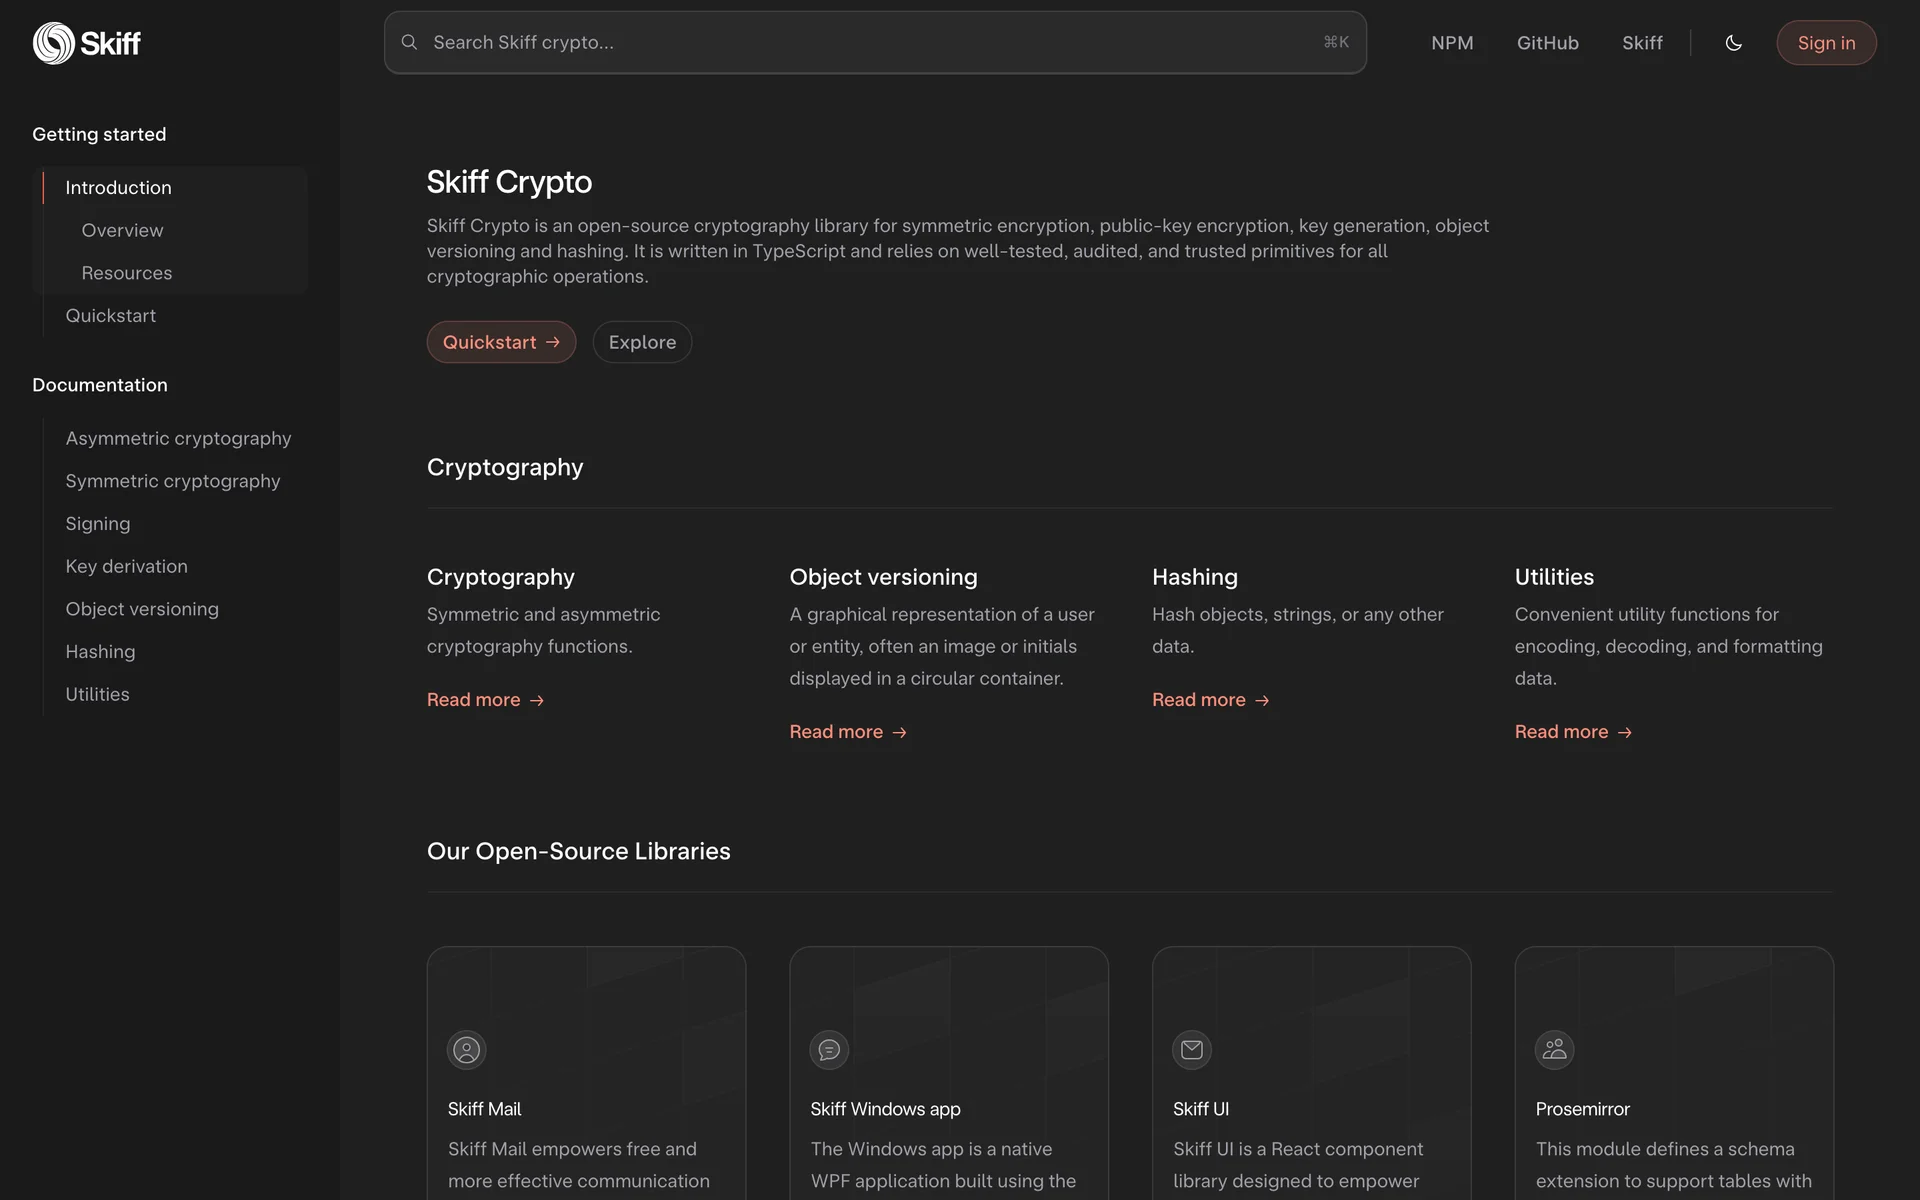Select Overview under Introduction
Image resolution: width=1920 pixels, height=1200 pixels.
[x=122, y=231]
